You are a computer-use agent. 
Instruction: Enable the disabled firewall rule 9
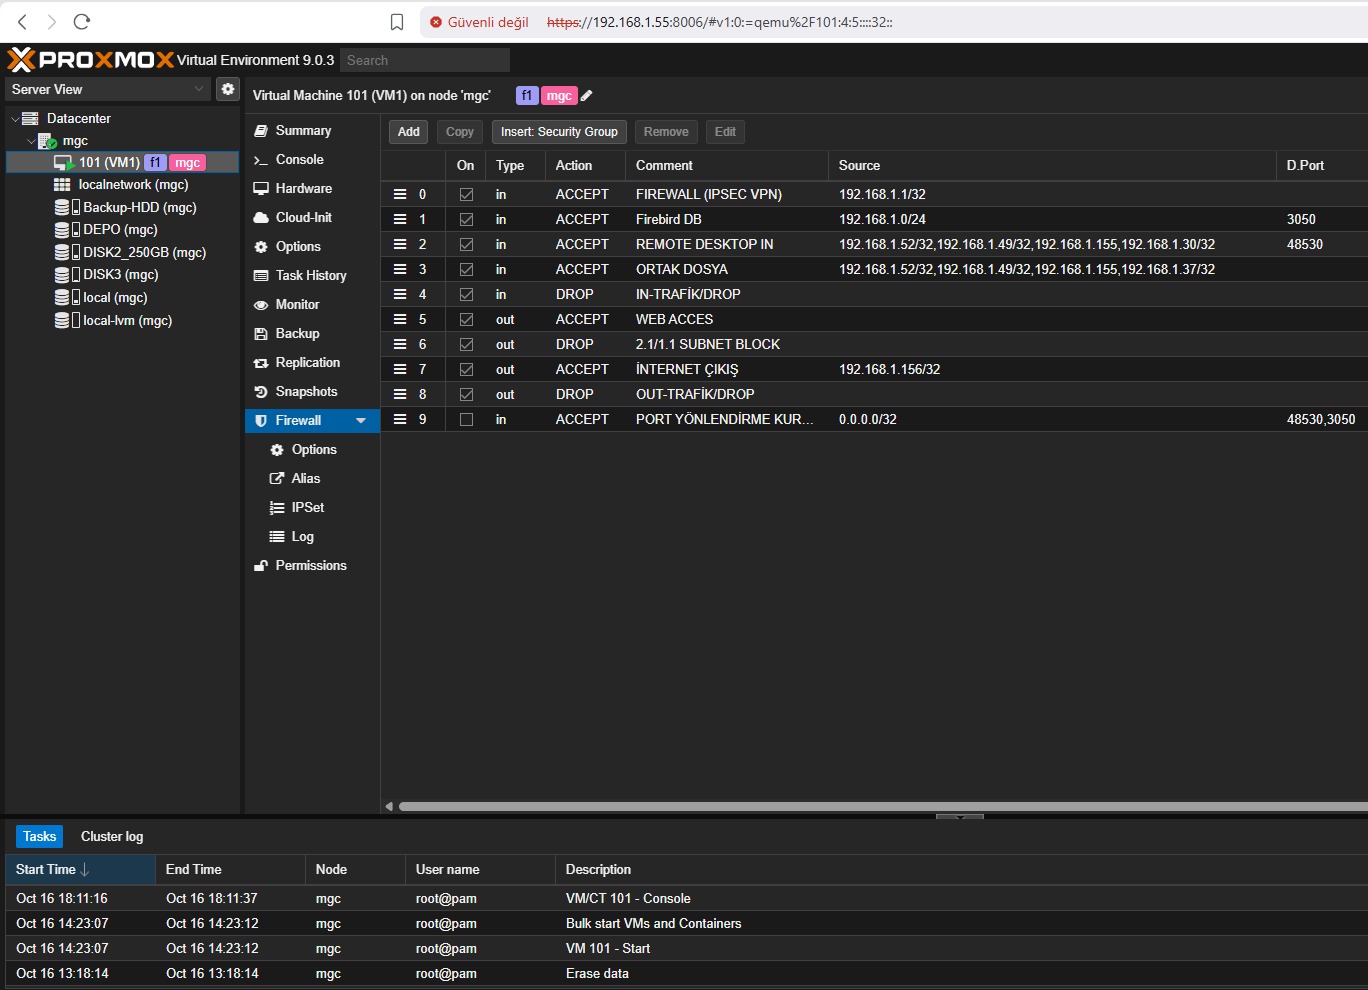[466, 420]
